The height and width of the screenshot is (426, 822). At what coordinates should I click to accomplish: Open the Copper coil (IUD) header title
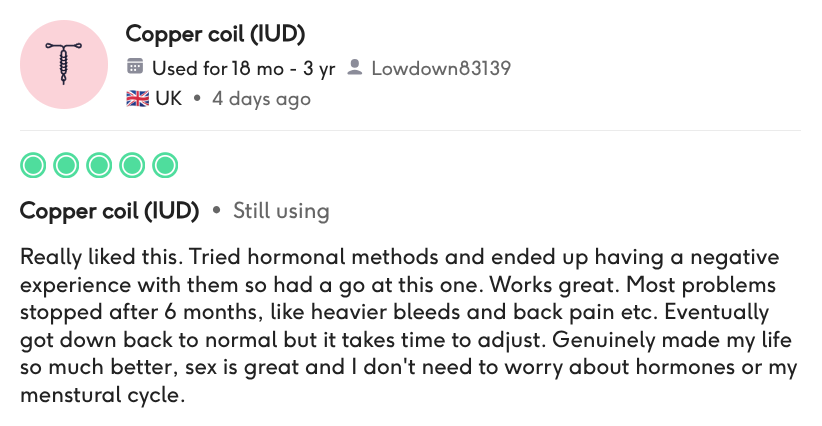click(x=215, y=34)
